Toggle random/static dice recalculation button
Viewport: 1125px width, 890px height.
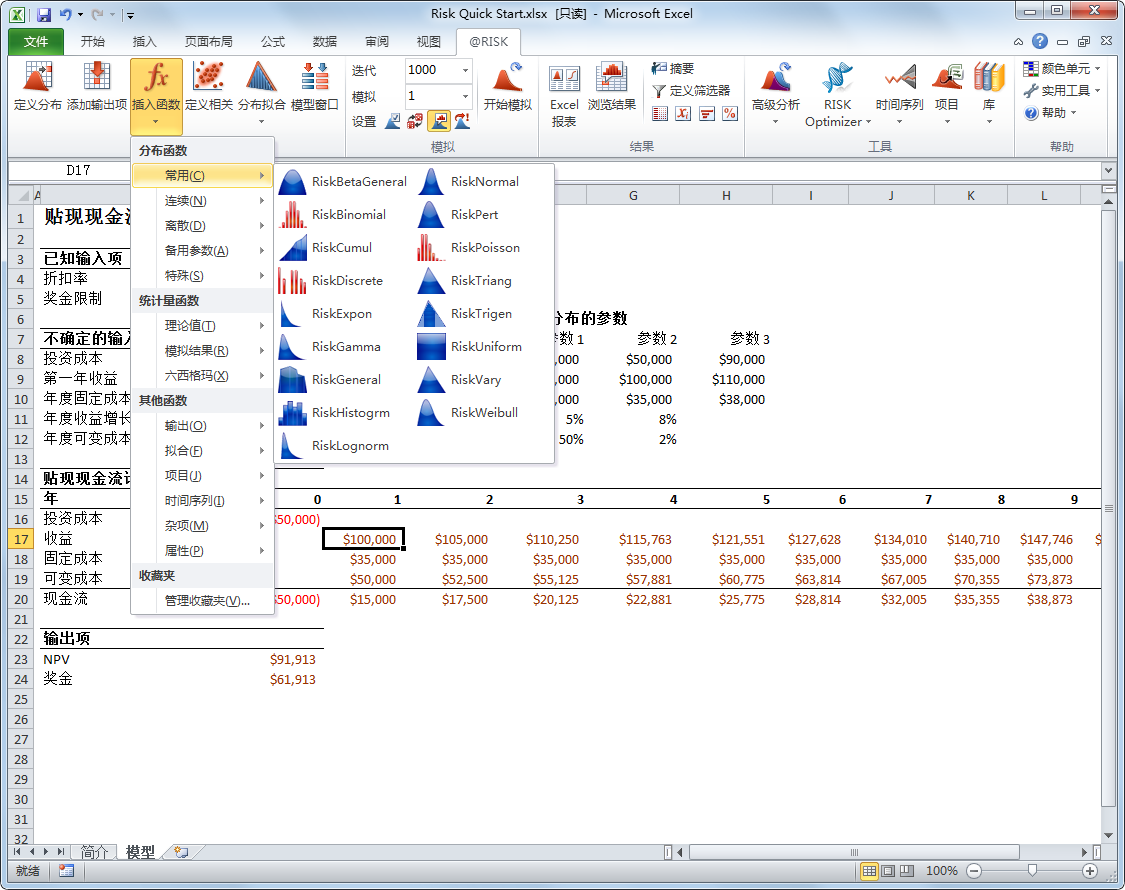coord(415,121)
